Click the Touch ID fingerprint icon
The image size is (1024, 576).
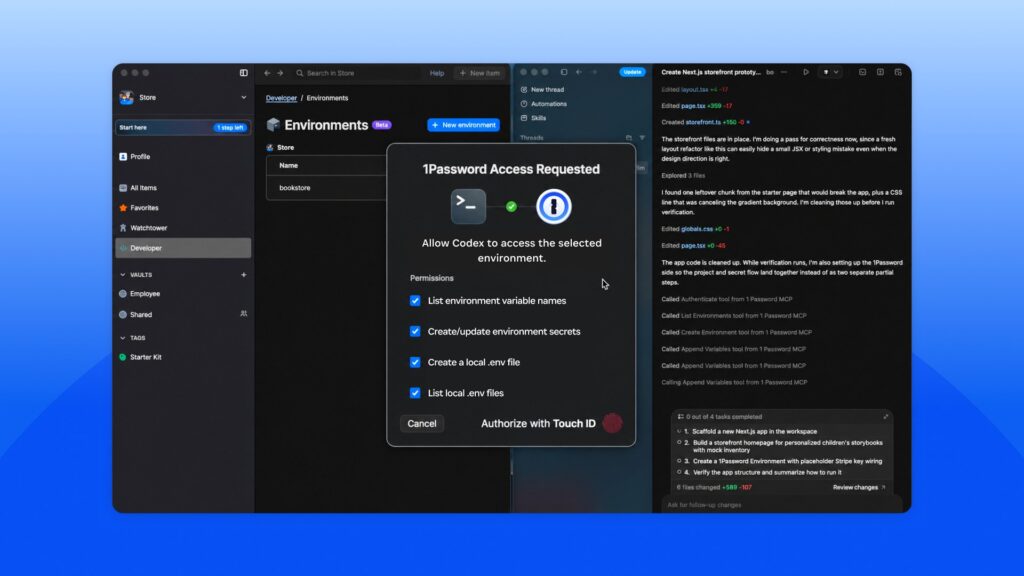612,423
